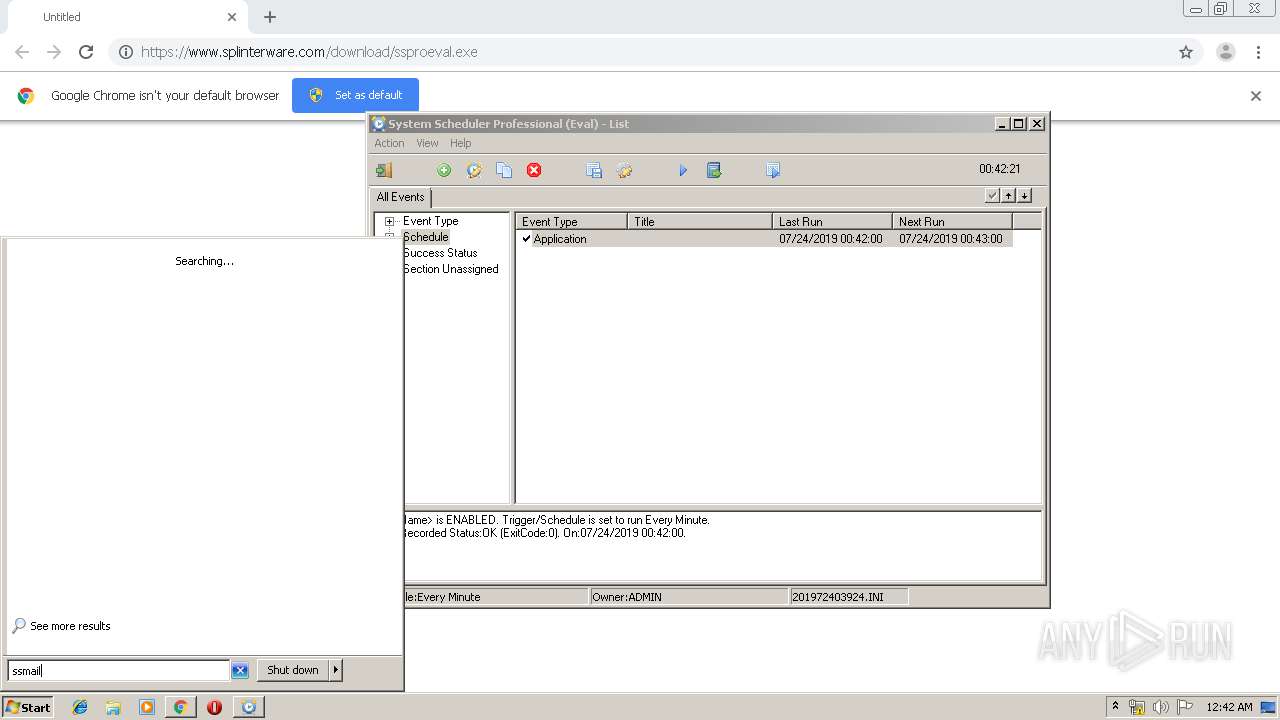The height and width of the screenshot is (720, 1280).
Task: Click the volume speaker tray icon
Action: [1161, 707]
